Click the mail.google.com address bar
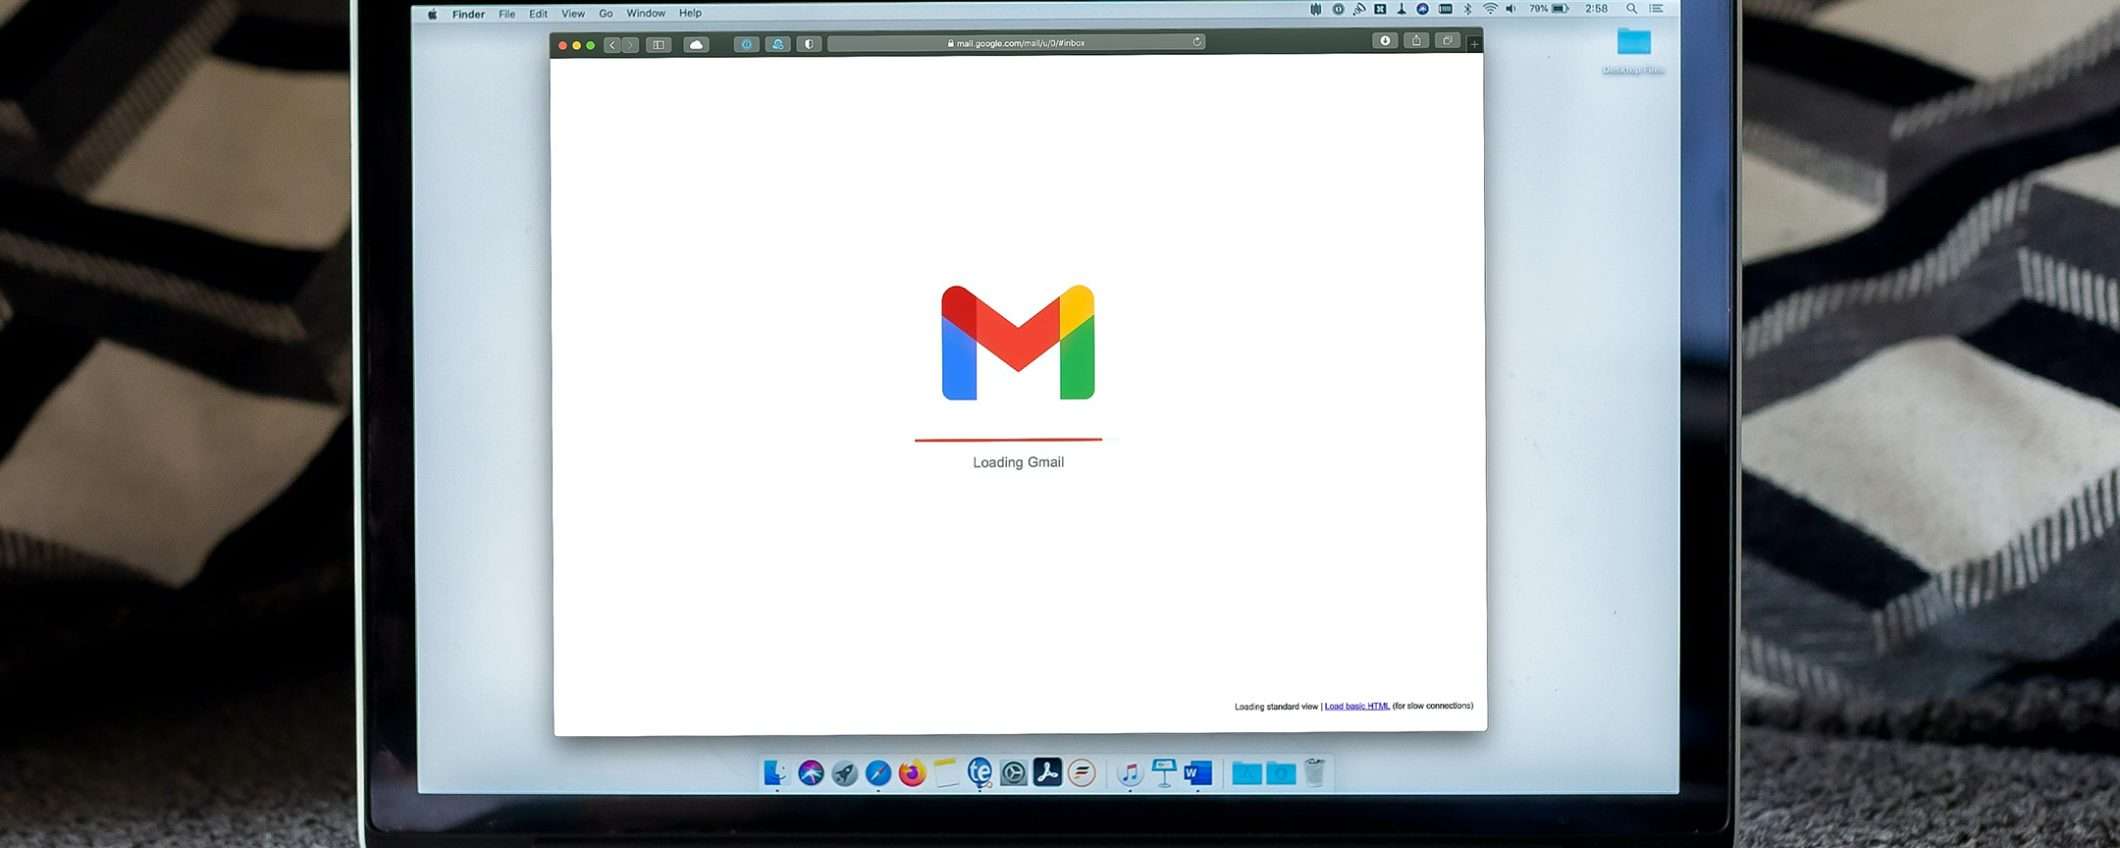The image size is (2120, 848). tap(1016, 43)
